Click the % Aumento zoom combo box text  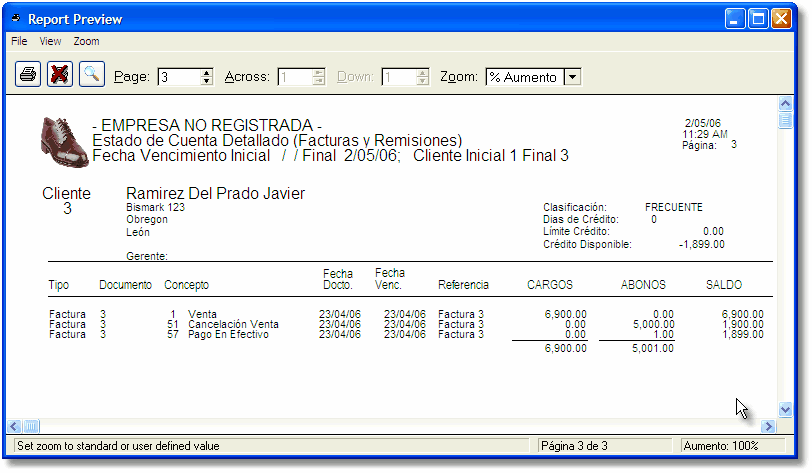523,77
